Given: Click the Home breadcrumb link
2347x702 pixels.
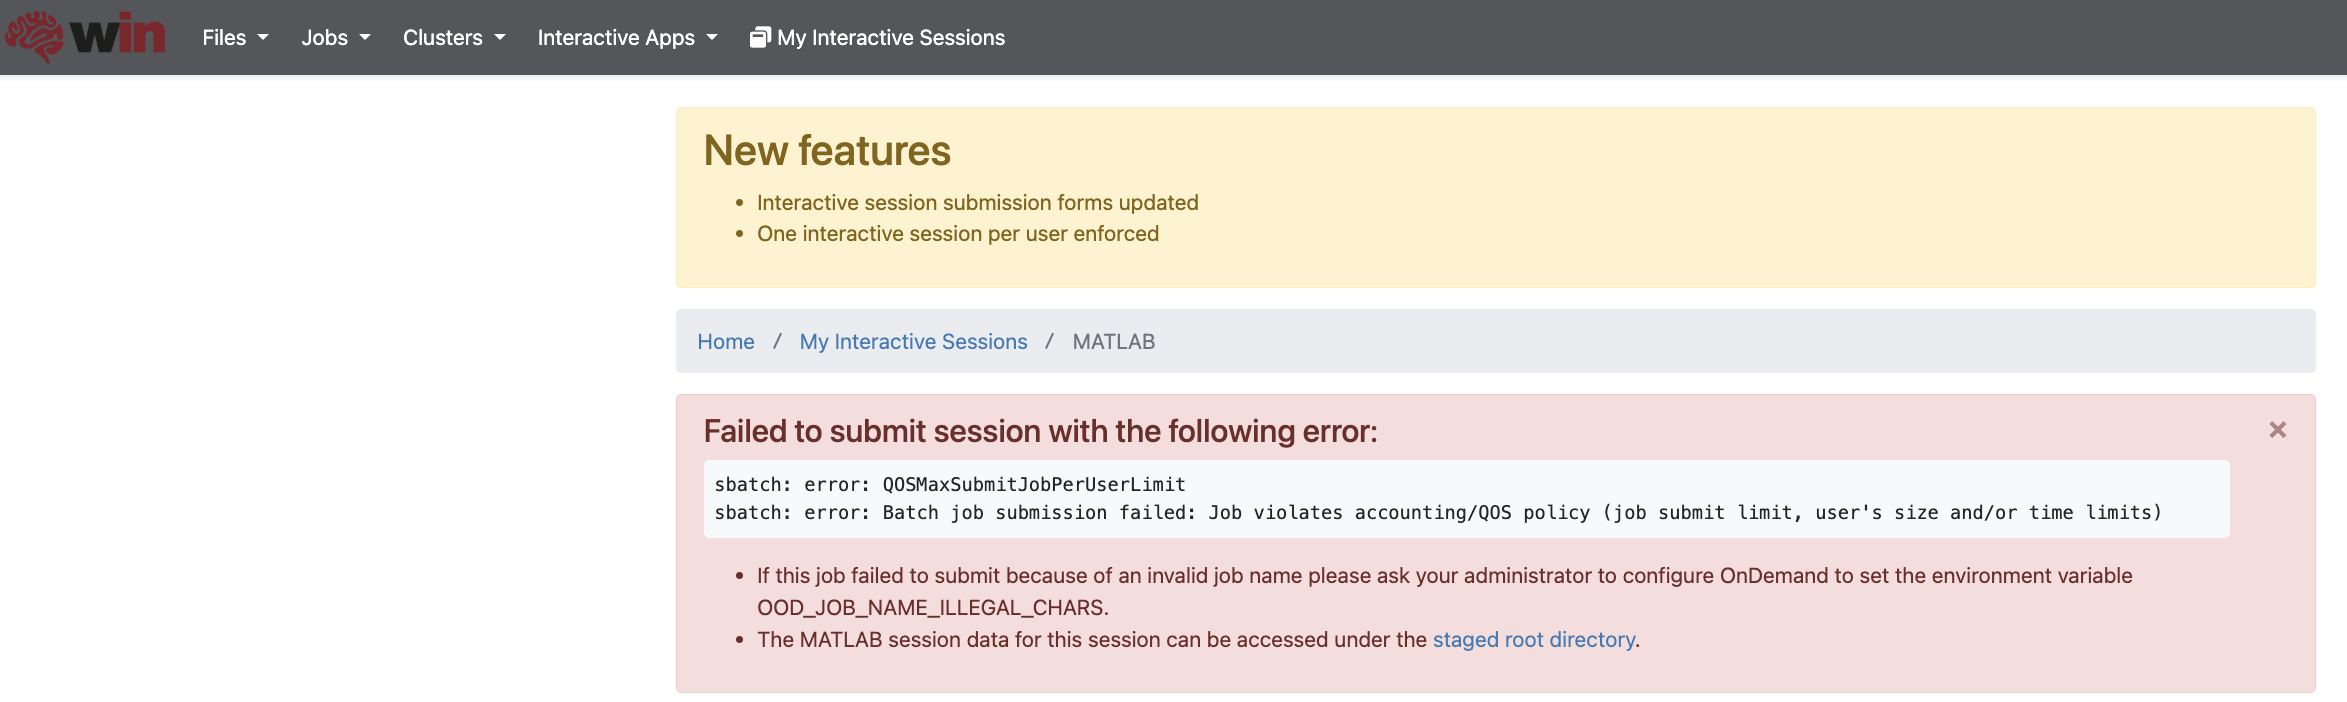Looking at the screenshot, I should click(x=726, y=341).
